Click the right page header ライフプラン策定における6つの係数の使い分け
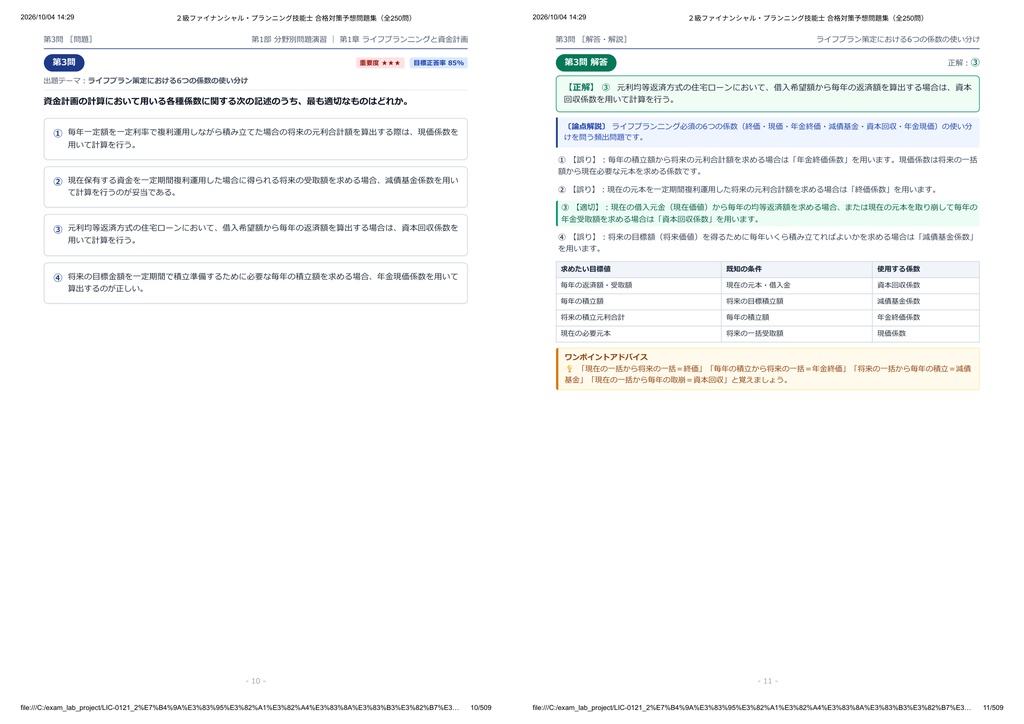Viewport: 1024px width, 724px height. click(x=898, y=39)
